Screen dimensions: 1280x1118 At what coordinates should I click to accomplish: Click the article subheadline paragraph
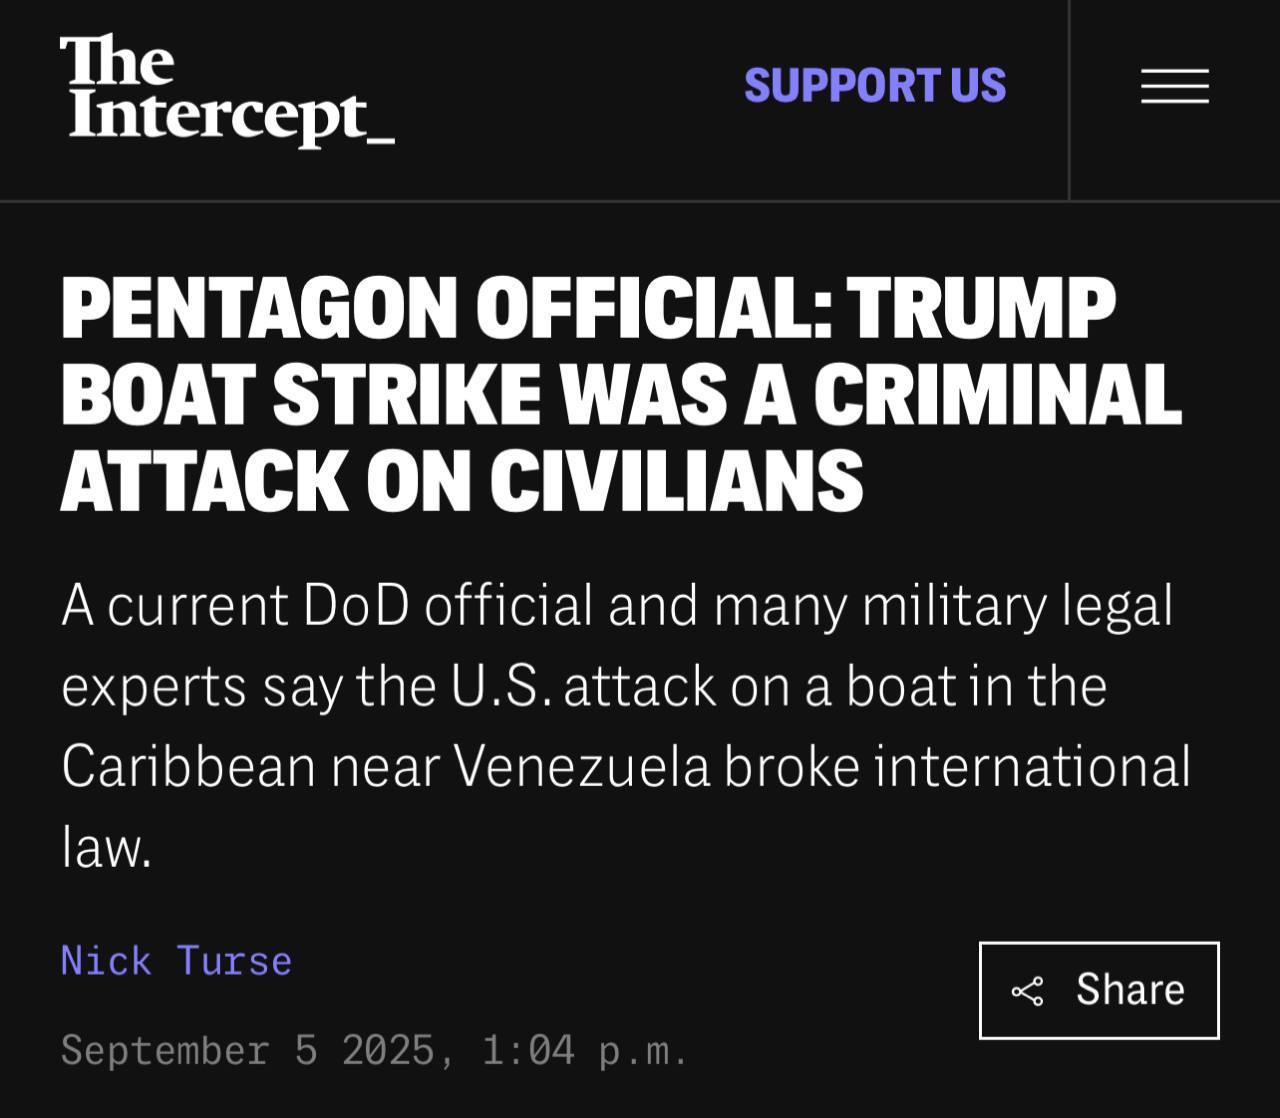[x=625, y=726]
